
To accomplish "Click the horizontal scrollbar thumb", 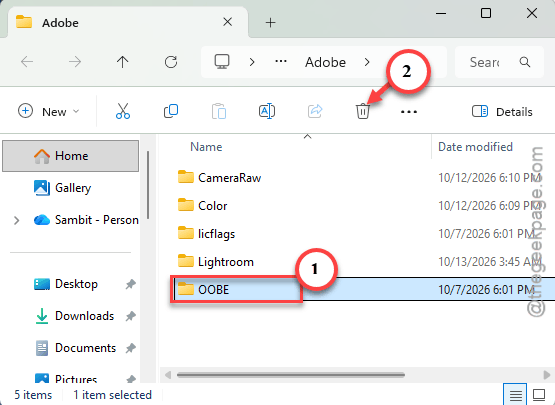I will pyautogui.click(x=291, y=375).
